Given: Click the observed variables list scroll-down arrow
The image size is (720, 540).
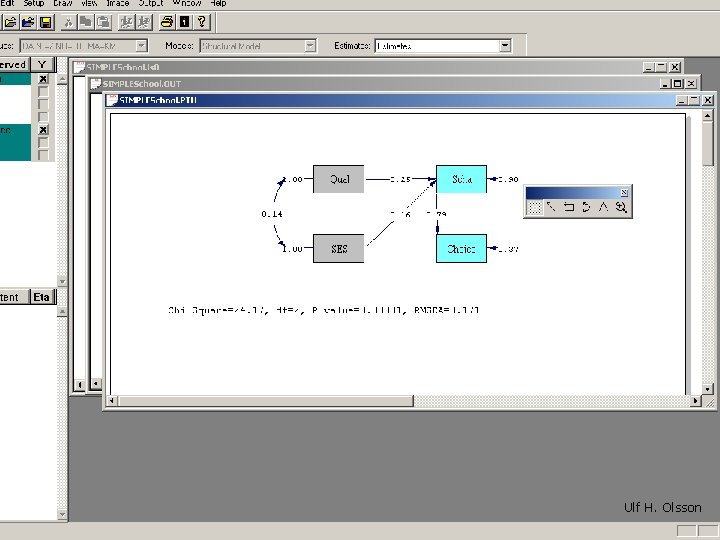Looking at the screenshot, I should [62, 281].
